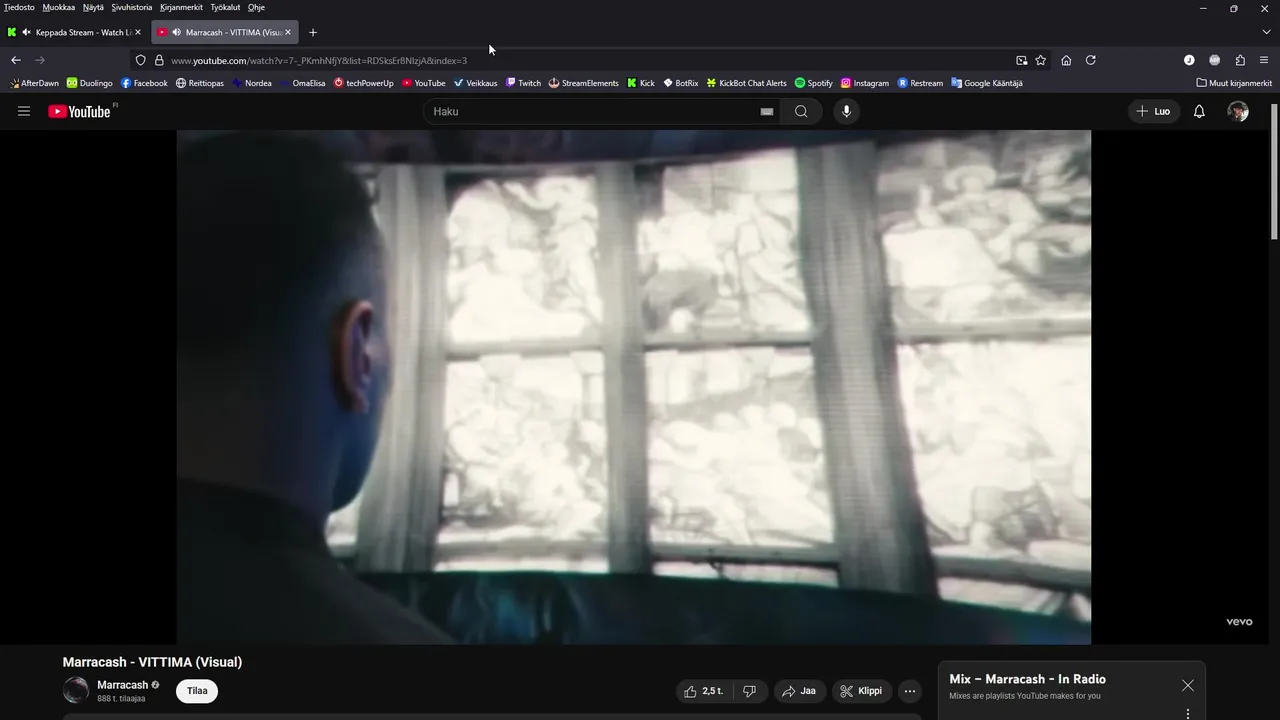Open the Työkalut menu

click(225, 7)
